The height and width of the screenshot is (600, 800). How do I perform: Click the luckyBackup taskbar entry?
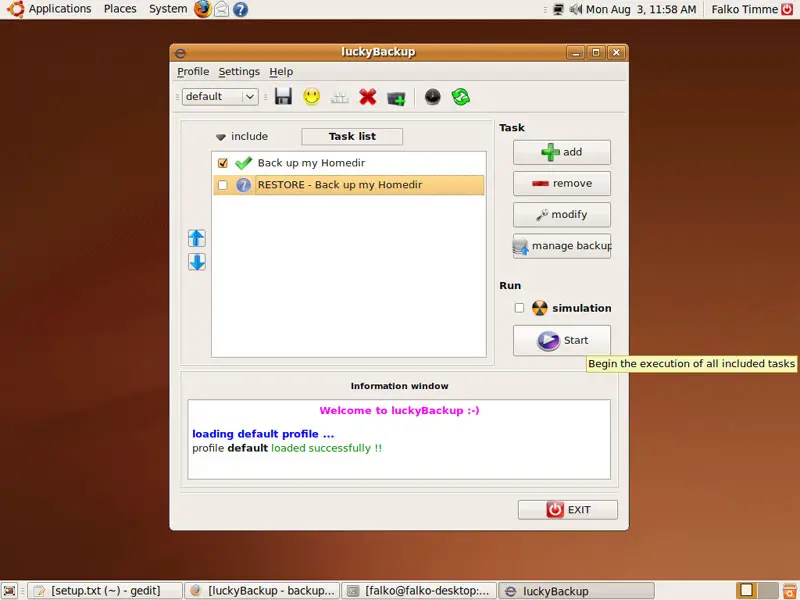pyautogui.click(x=576, y=591)
